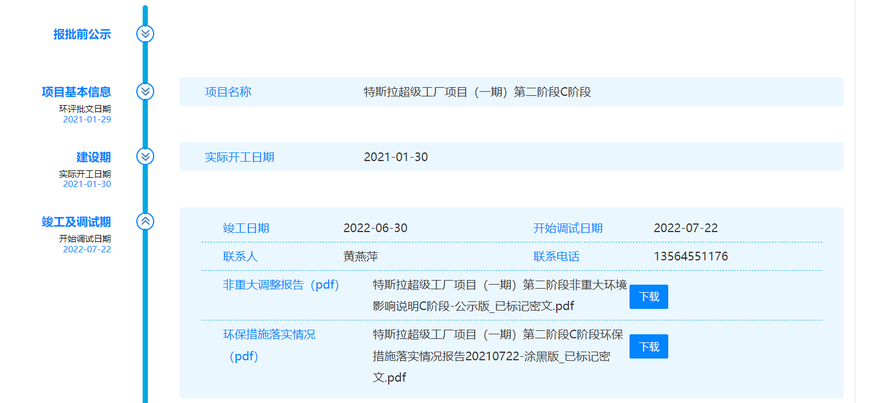Click the 联系人 label
The image size is (875, 403).
(x=240, y=256)
